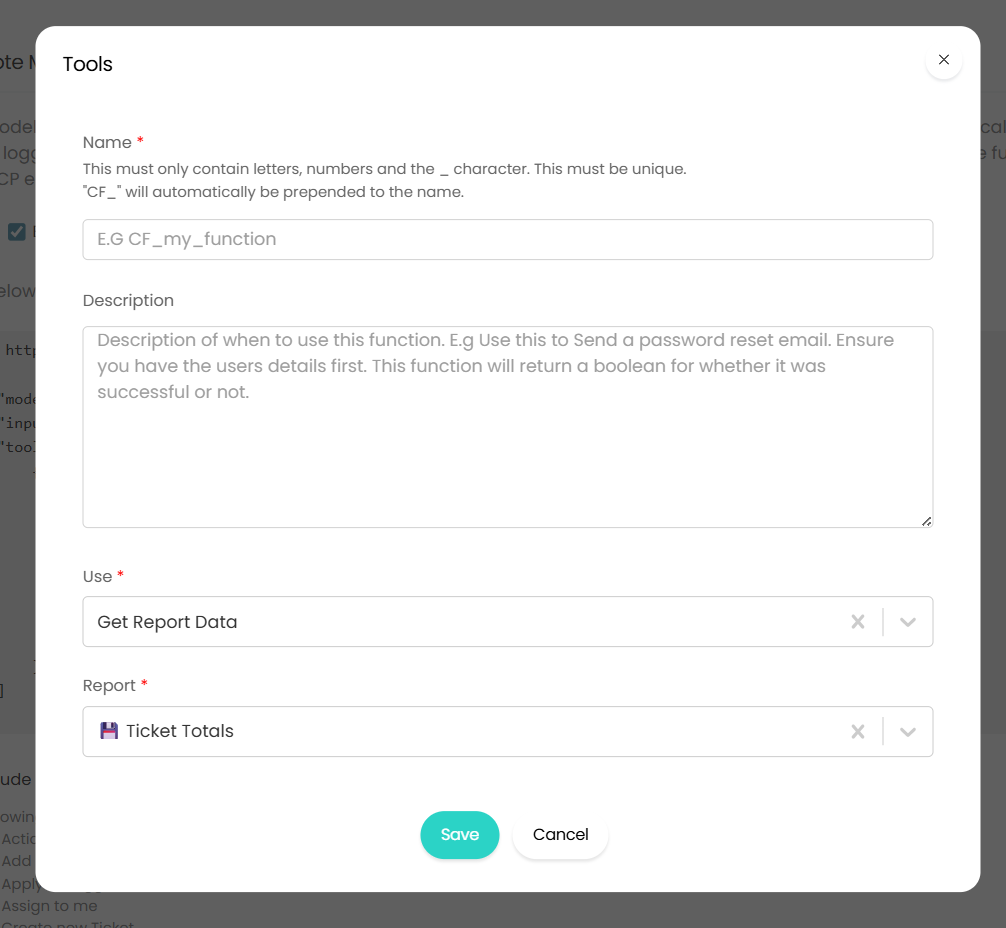Click the Tools dialog title

point(88,64)
